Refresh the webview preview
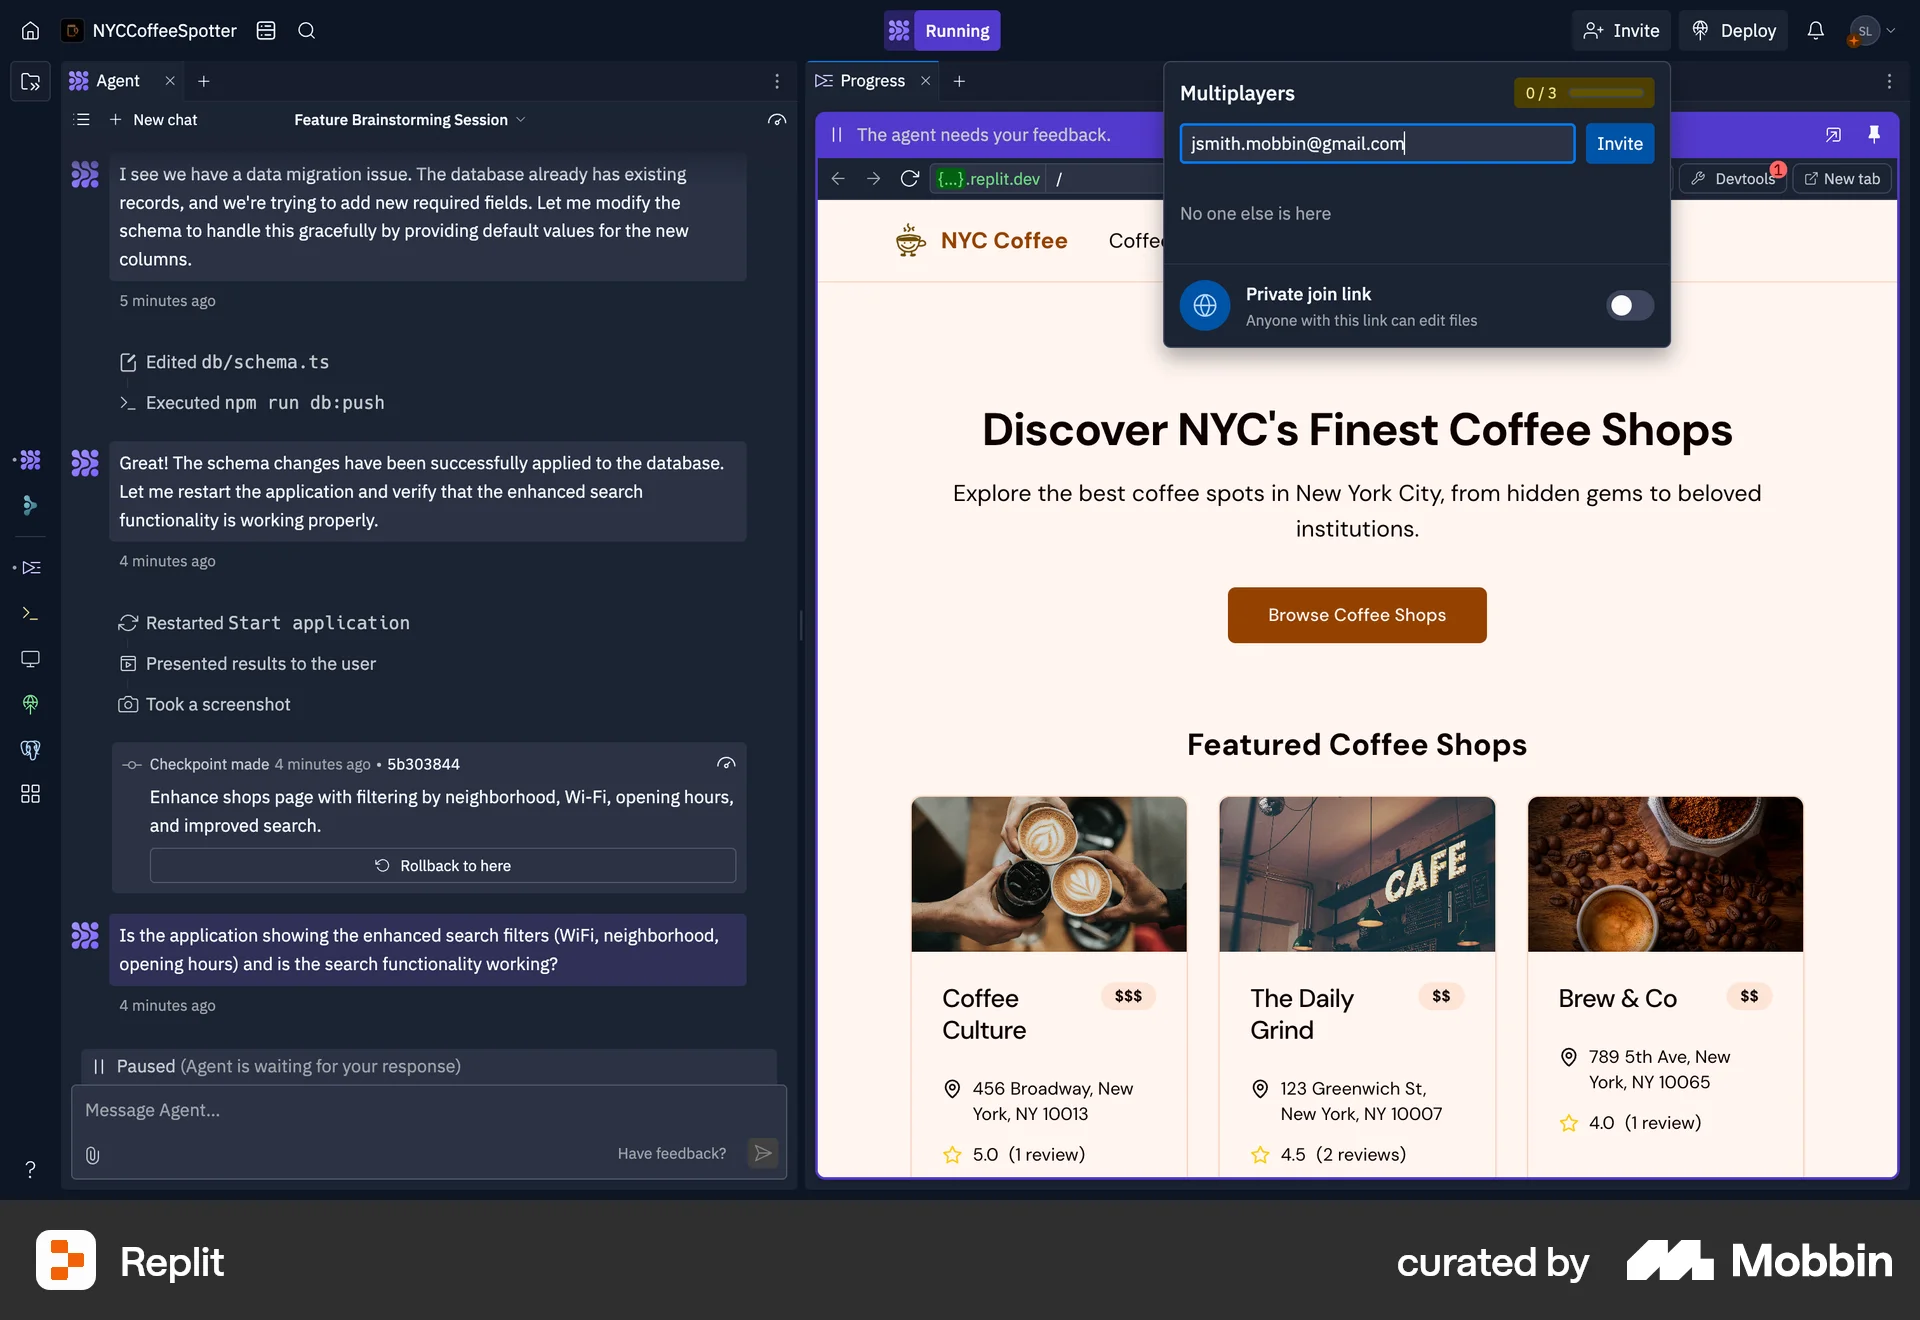Viewport: 1920px width, 1320px height. tap(909, 178)
